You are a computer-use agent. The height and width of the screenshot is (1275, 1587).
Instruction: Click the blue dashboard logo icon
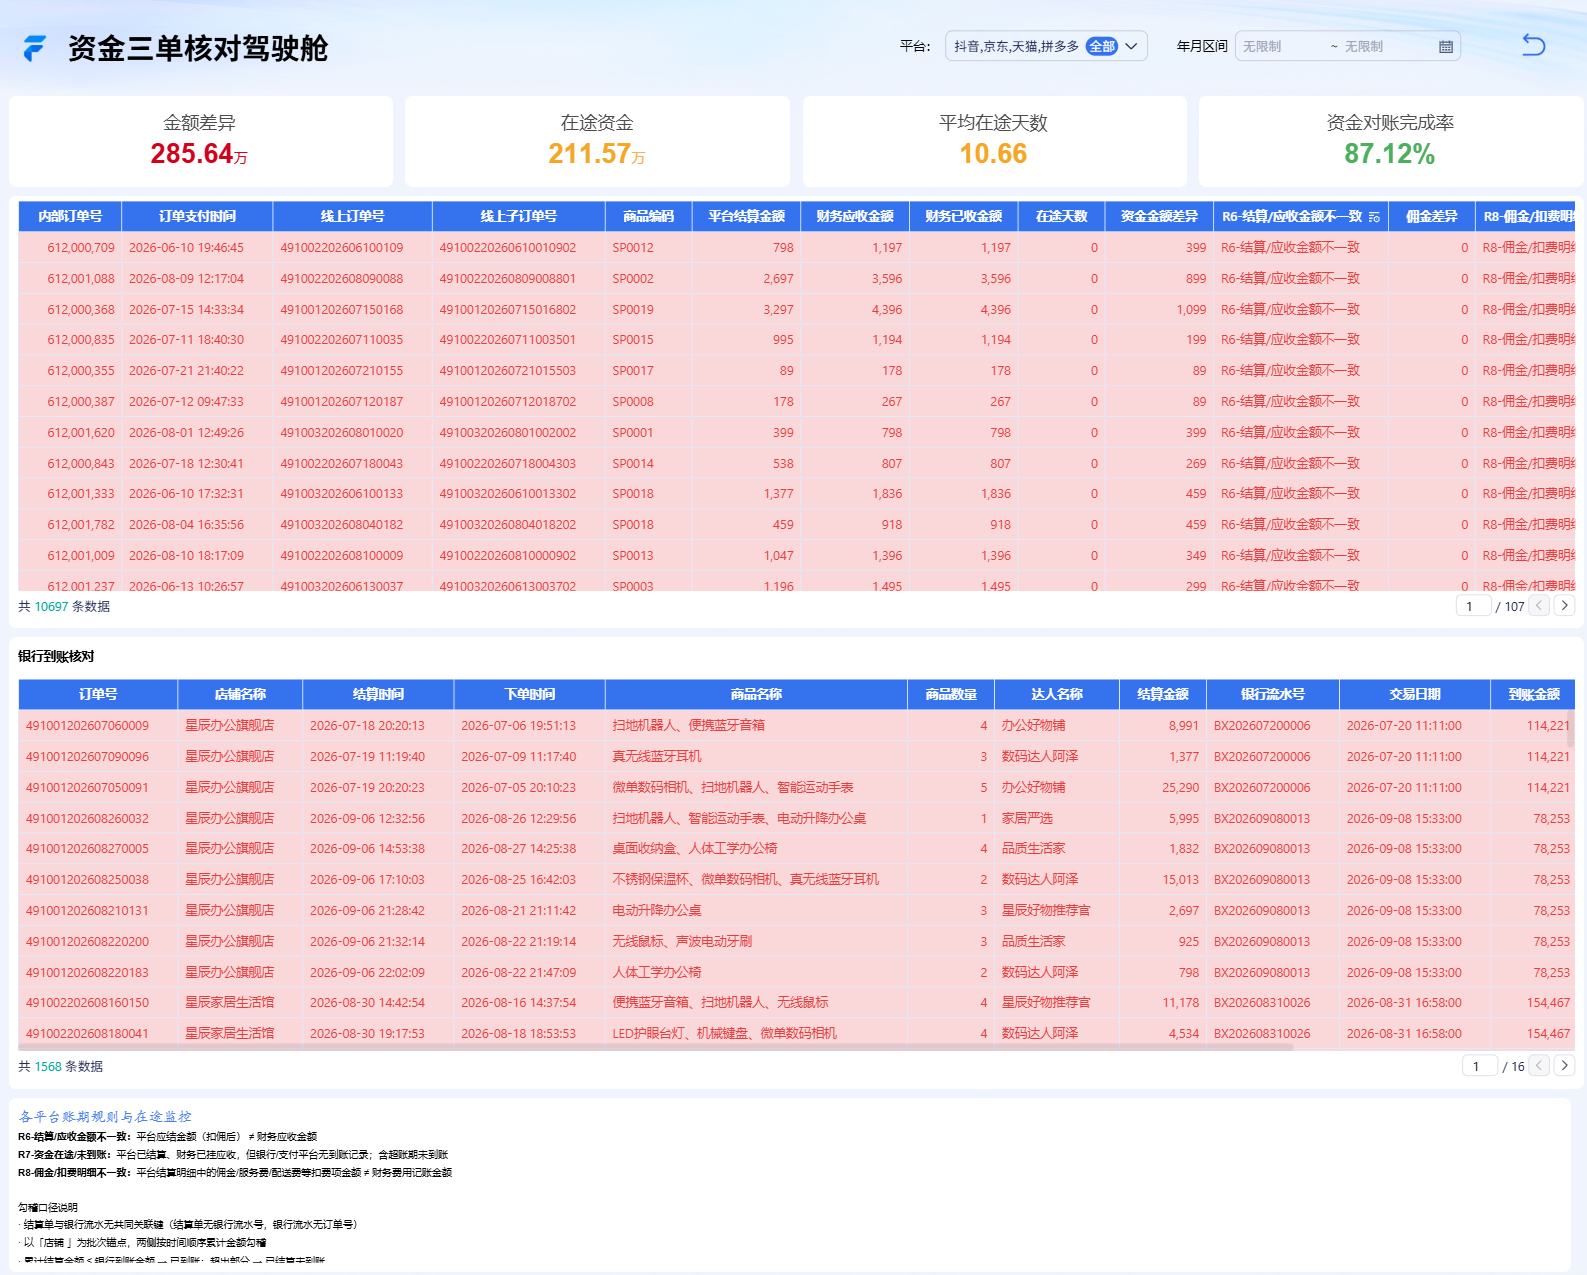click(35, 48)
